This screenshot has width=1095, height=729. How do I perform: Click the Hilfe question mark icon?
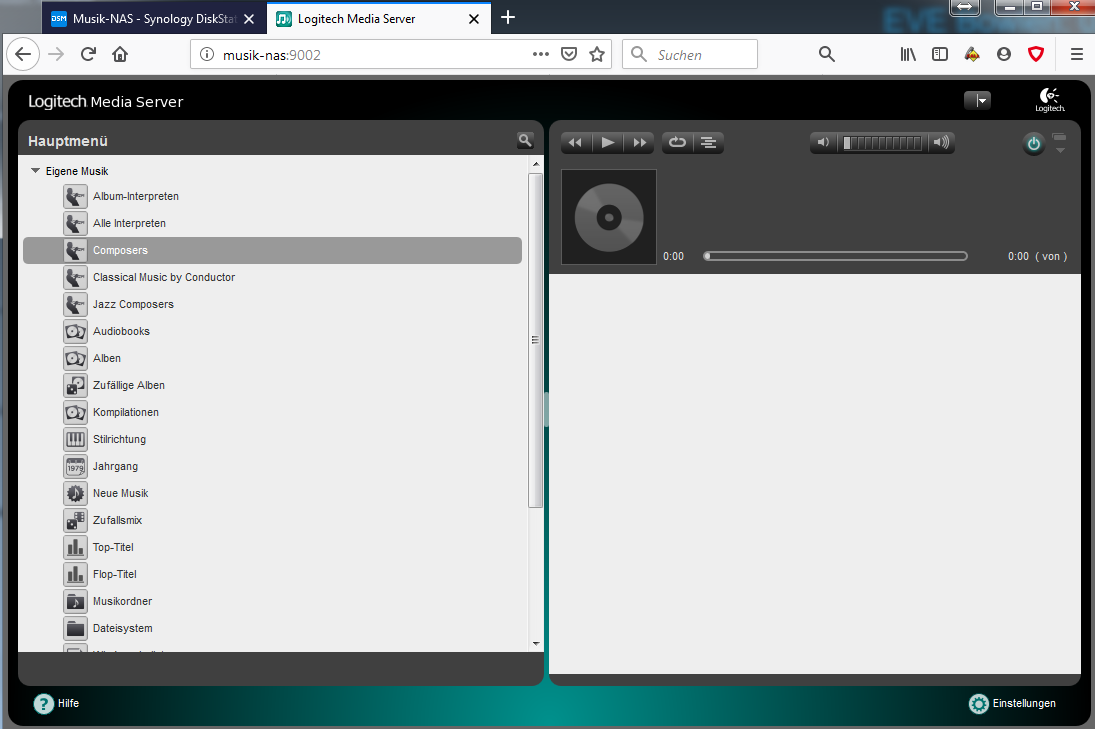43,703
